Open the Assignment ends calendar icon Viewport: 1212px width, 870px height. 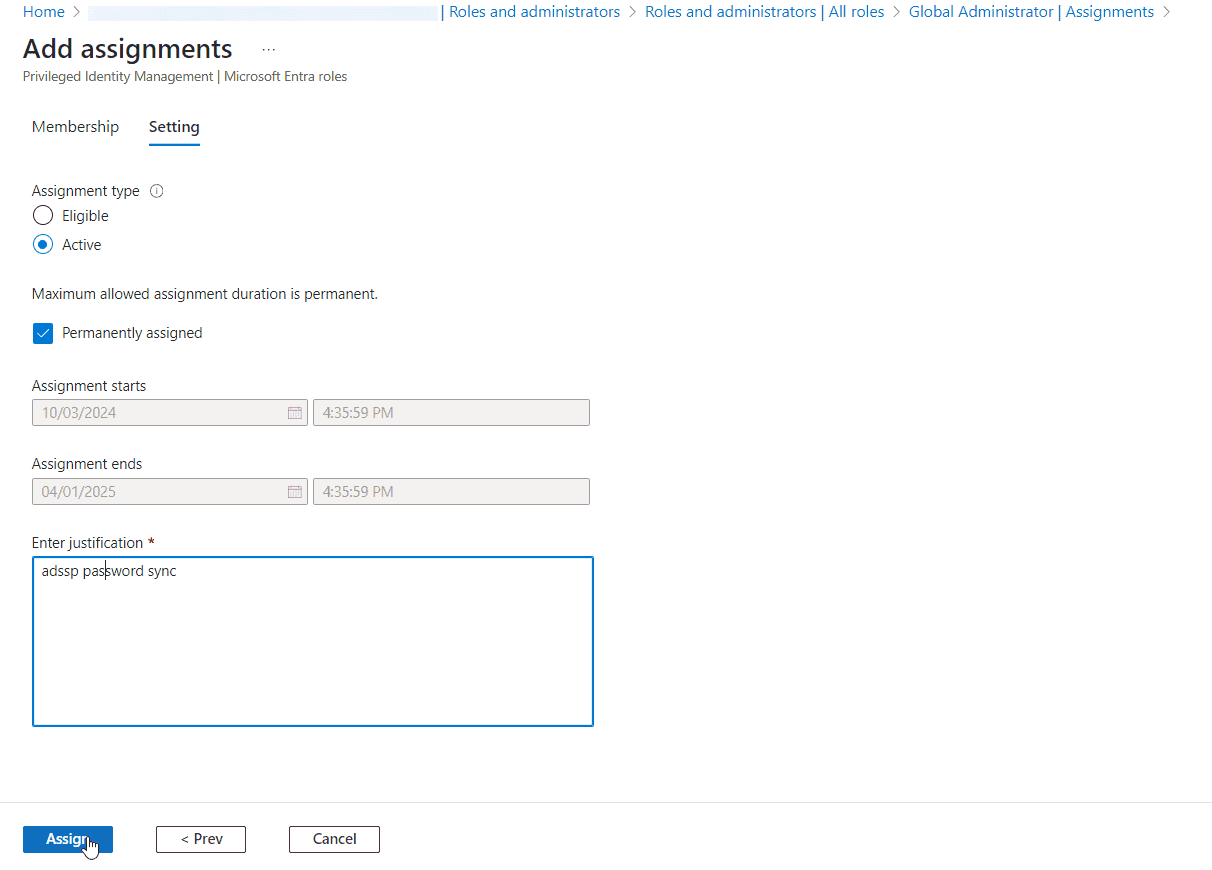click(294, 491)
